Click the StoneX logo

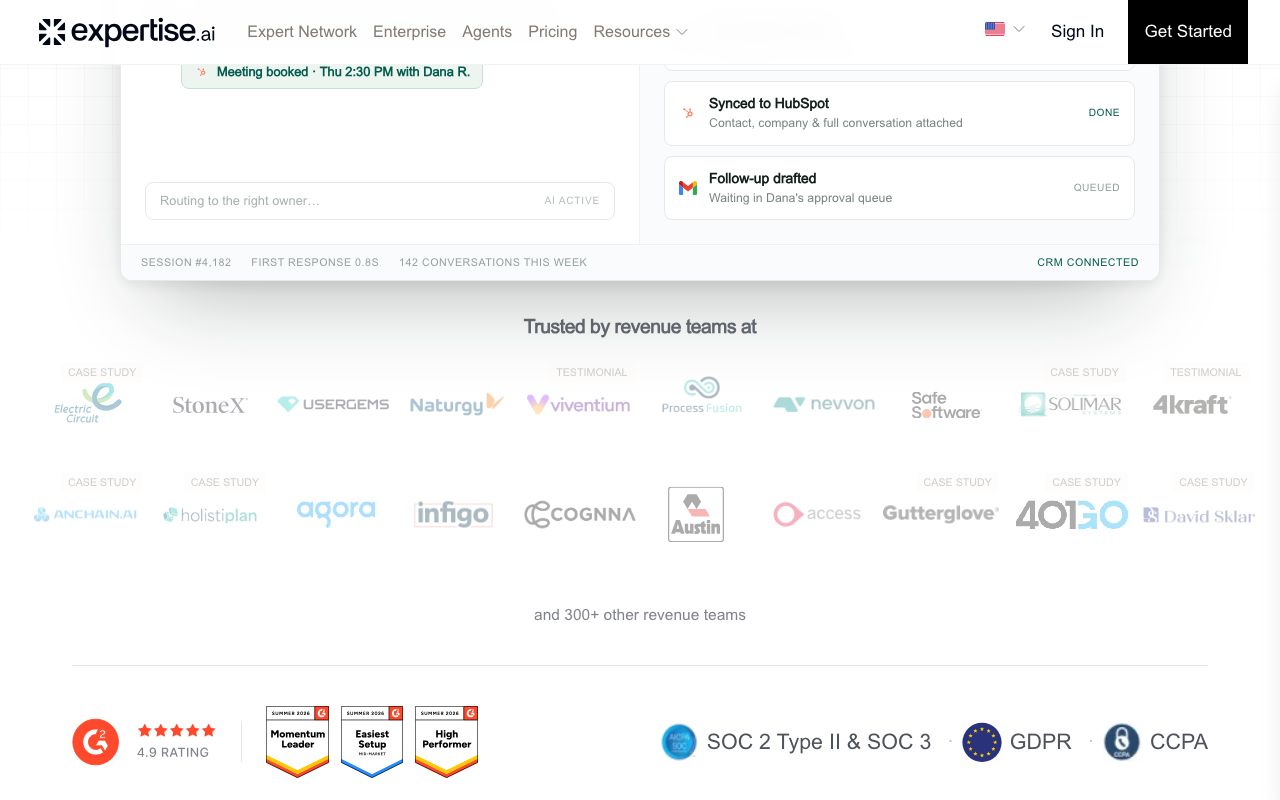point(209,405)
